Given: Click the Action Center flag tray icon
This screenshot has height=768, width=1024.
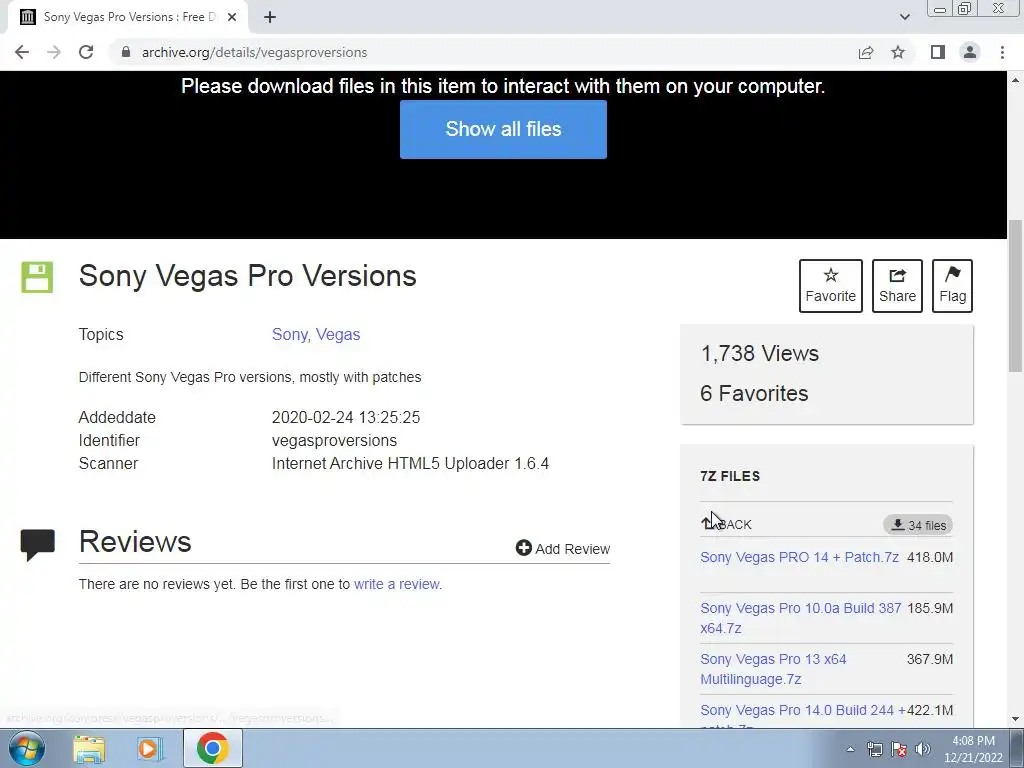Looking at the screenshot, I should pyautogui.click(x=899, y=749).
